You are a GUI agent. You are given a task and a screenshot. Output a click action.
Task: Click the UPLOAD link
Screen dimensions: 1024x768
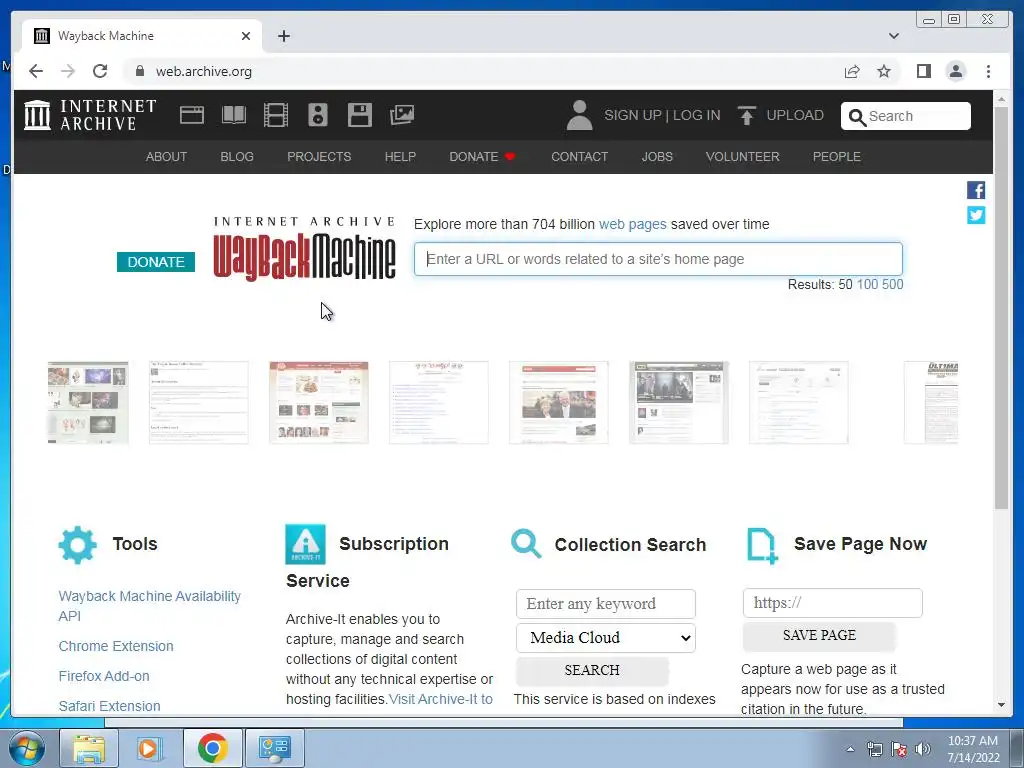pyautogui.click(x=795, y=115)
